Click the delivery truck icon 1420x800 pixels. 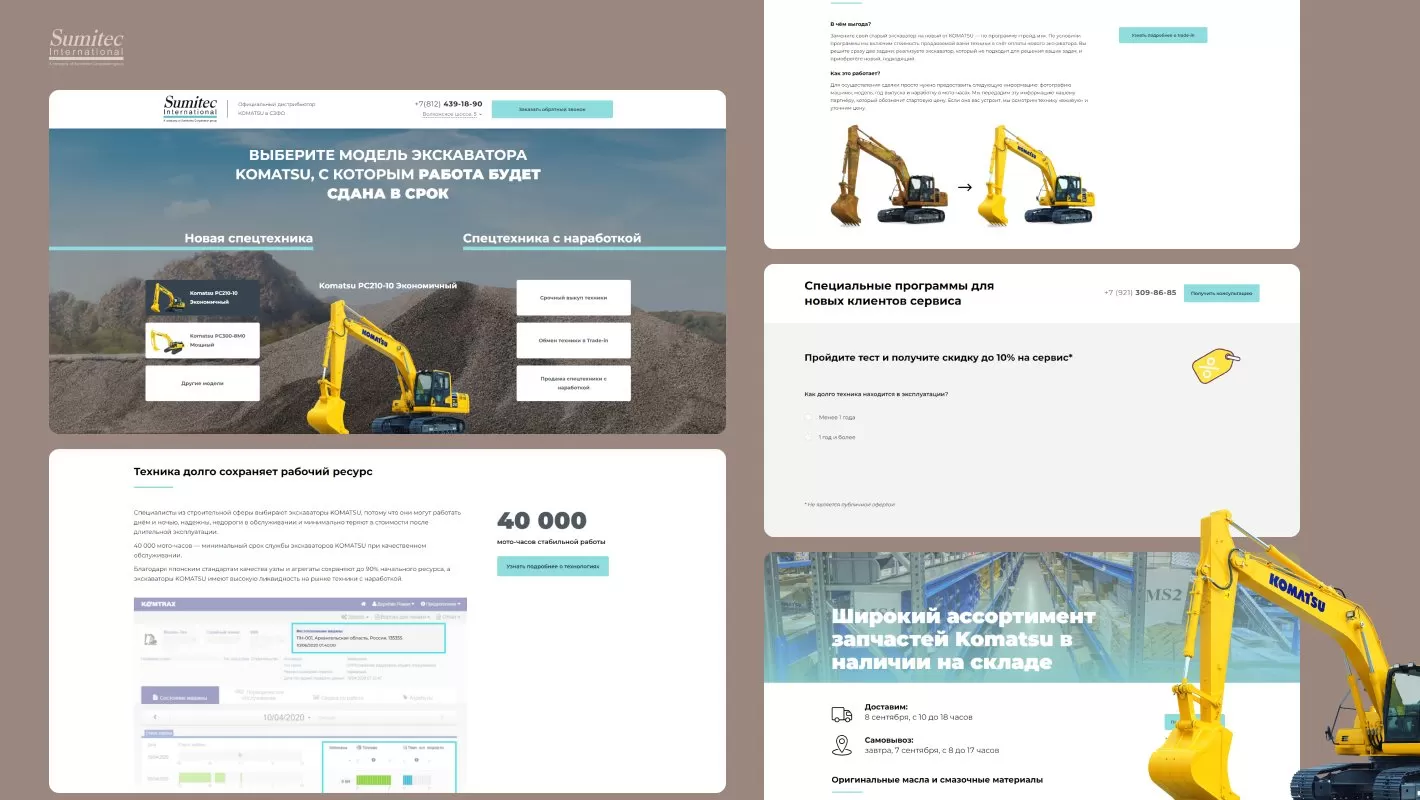842,714
